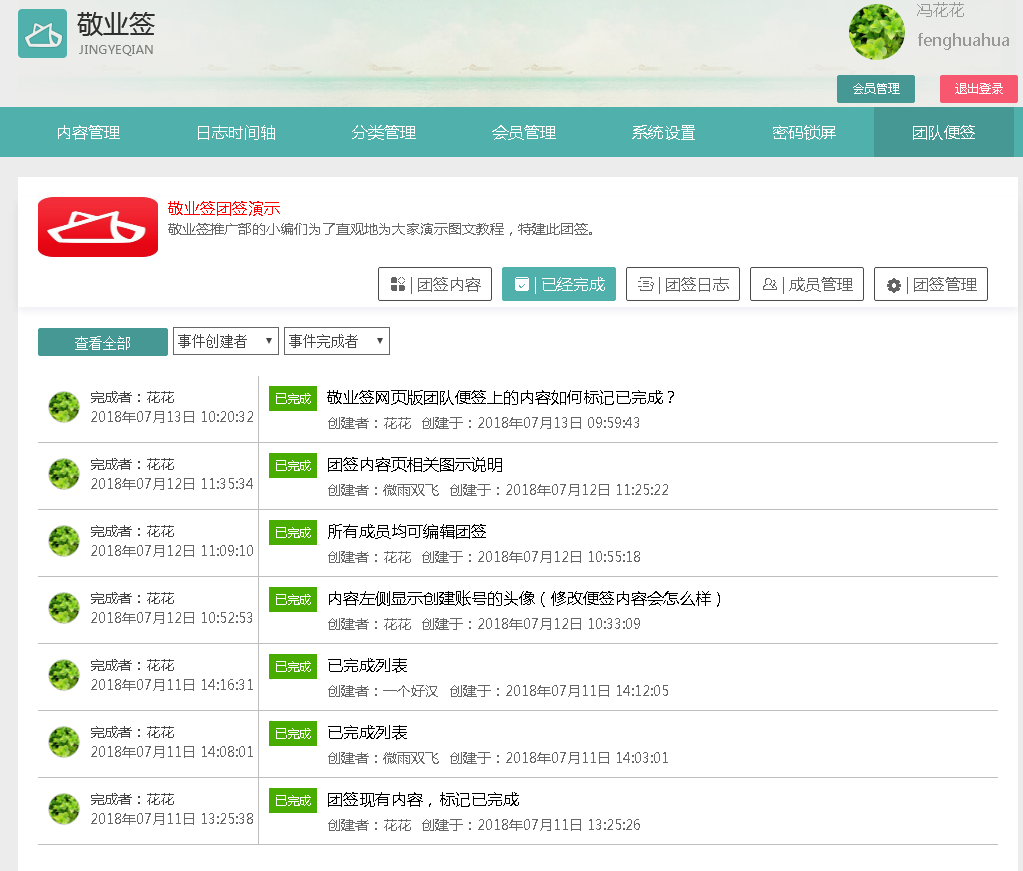1023x871 pixels.
Task: Click 已完成 badge of entry created 14:03:01
Action: coord(293,734)
